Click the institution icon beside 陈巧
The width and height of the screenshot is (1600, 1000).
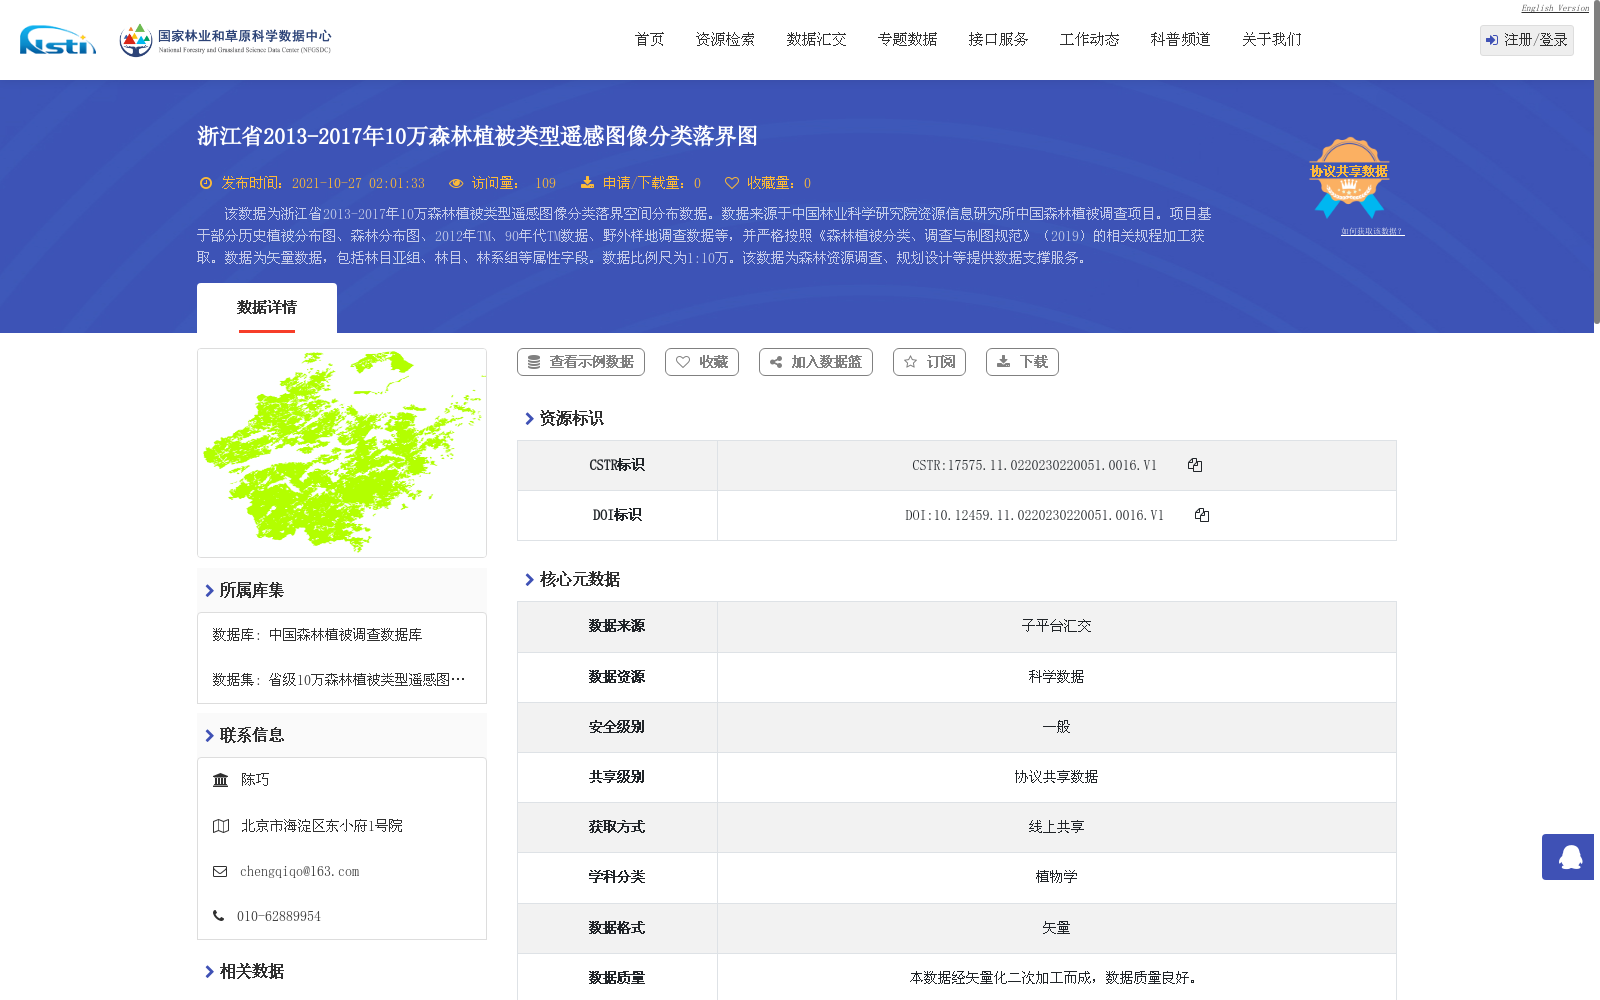pos(221,780)
